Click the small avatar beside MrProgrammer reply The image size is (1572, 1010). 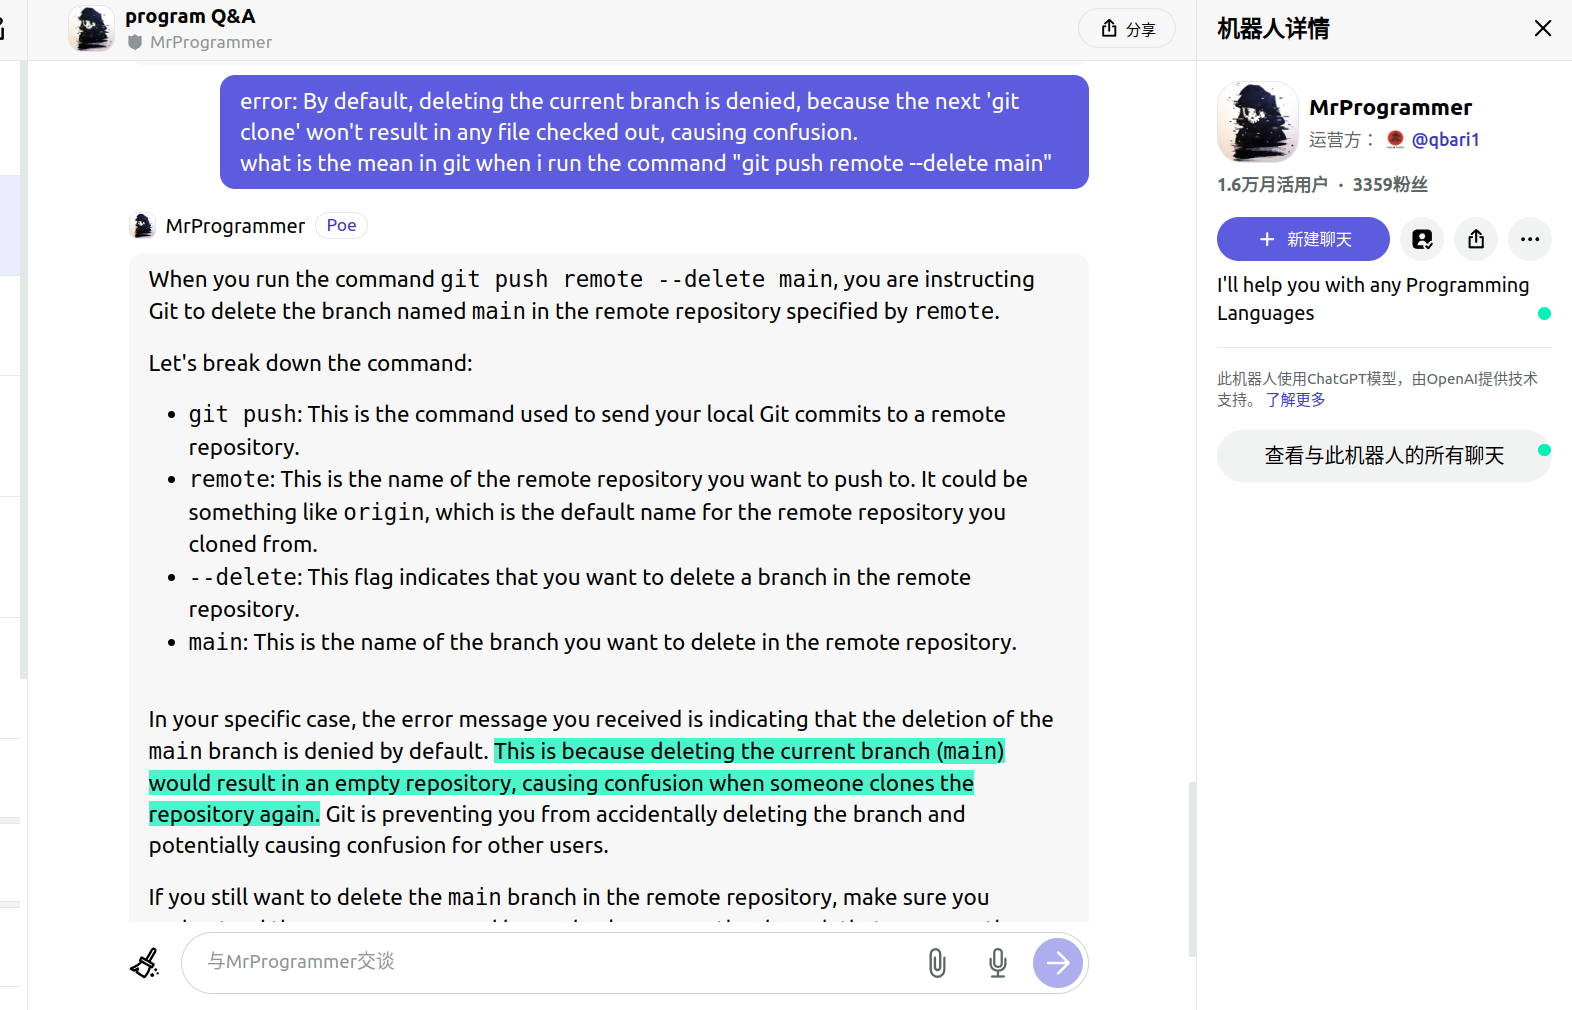pos(143,226)
